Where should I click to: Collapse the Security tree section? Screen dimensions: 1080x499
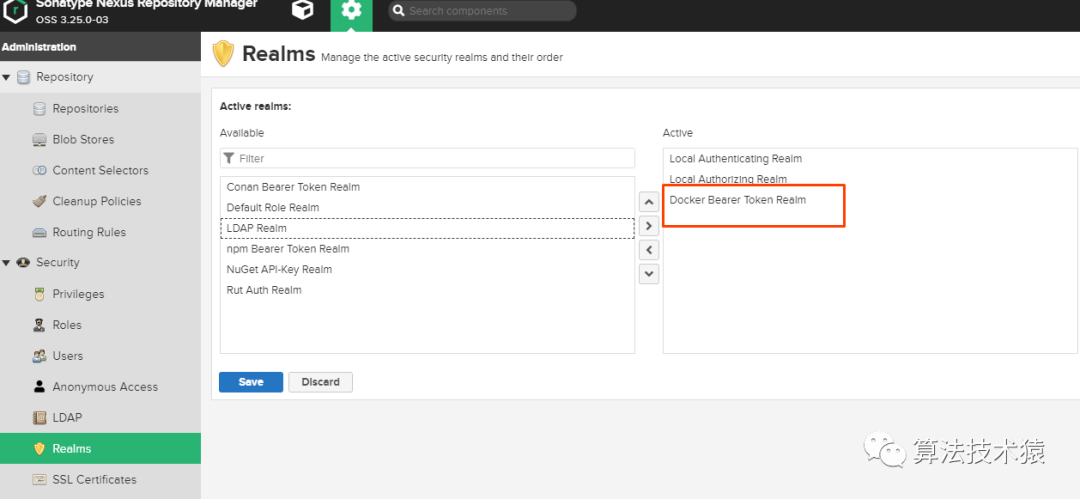pos(7,263)
